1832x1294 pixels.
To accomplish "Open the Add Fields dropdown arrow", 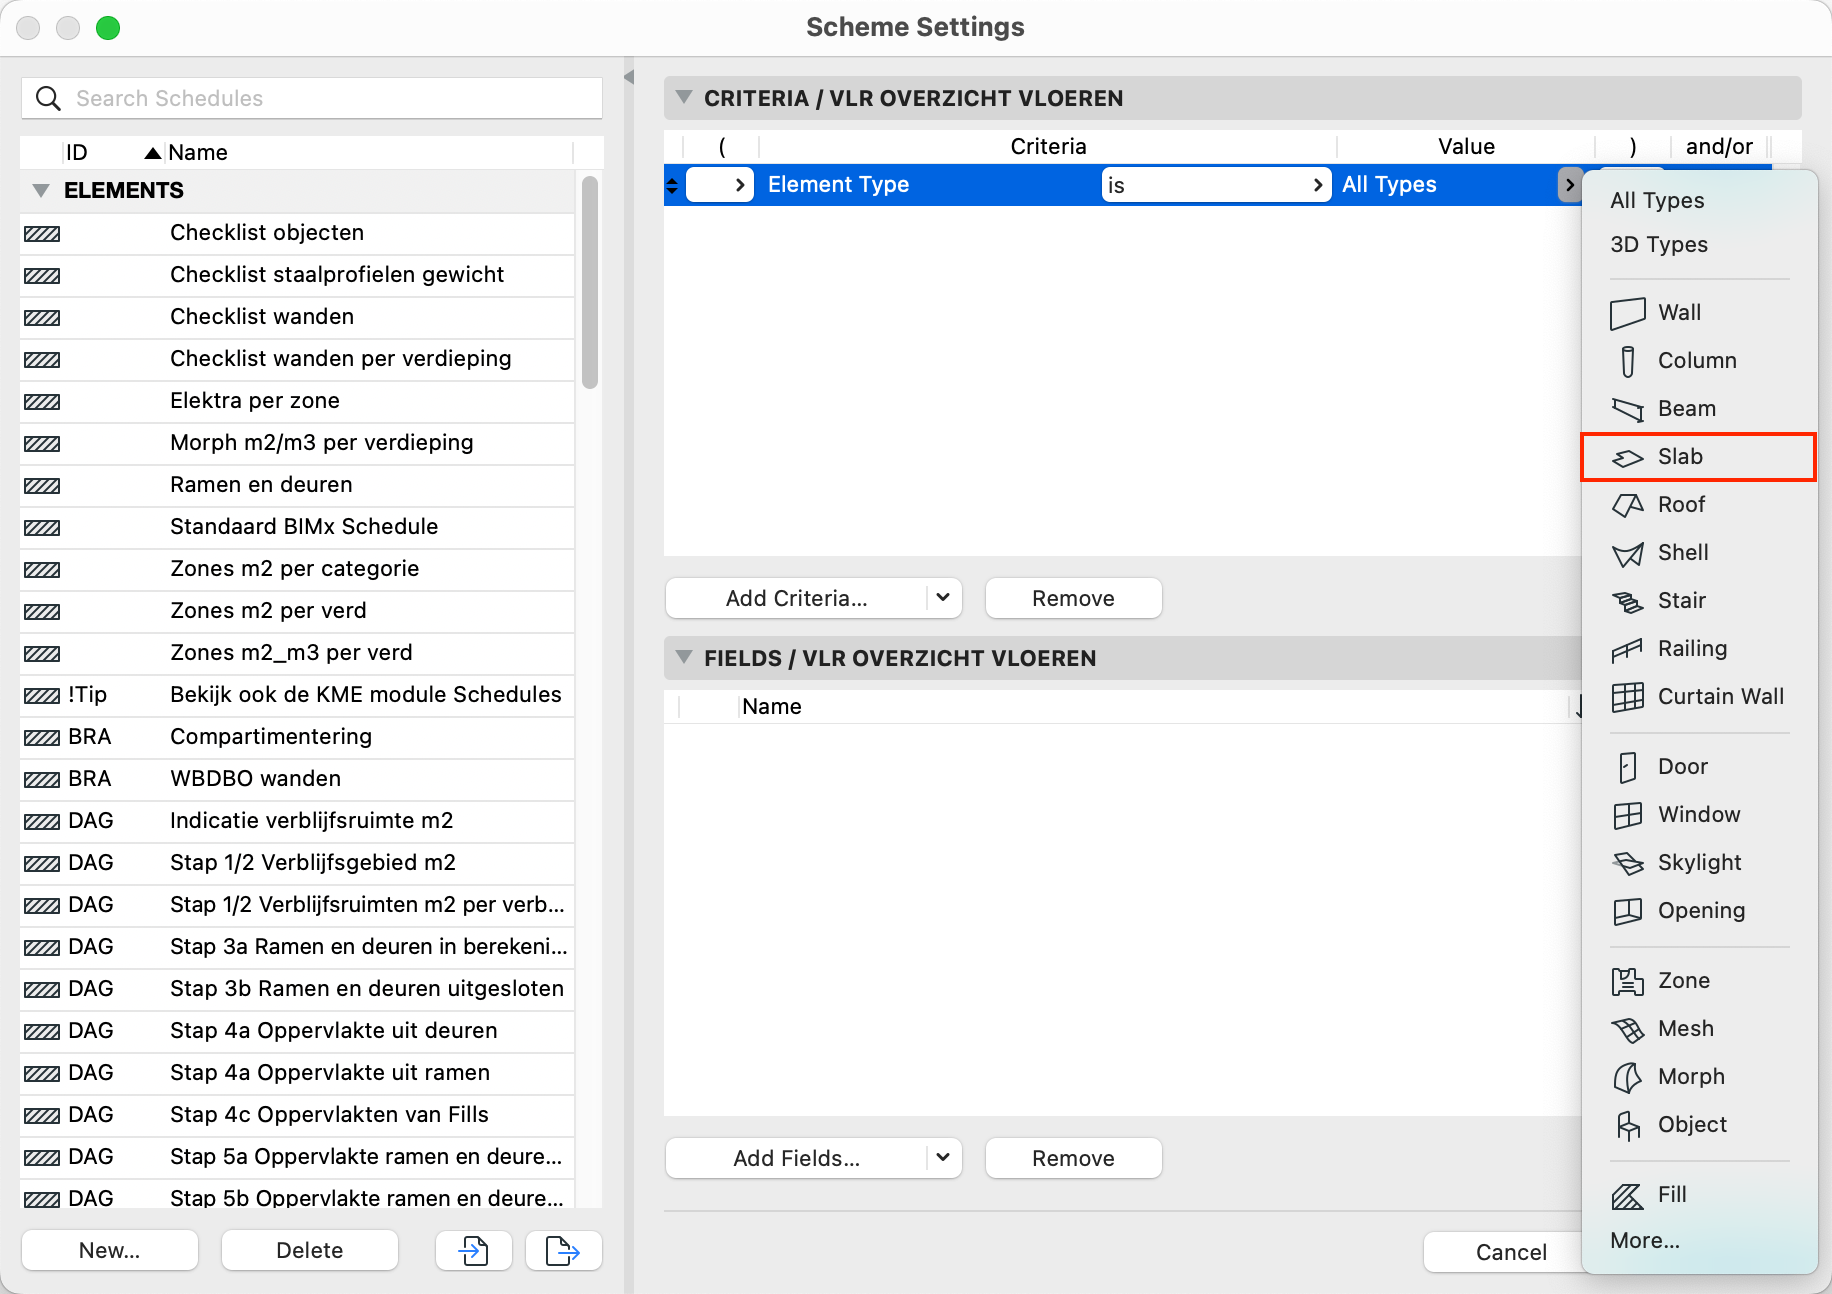I will (943, 1158).
